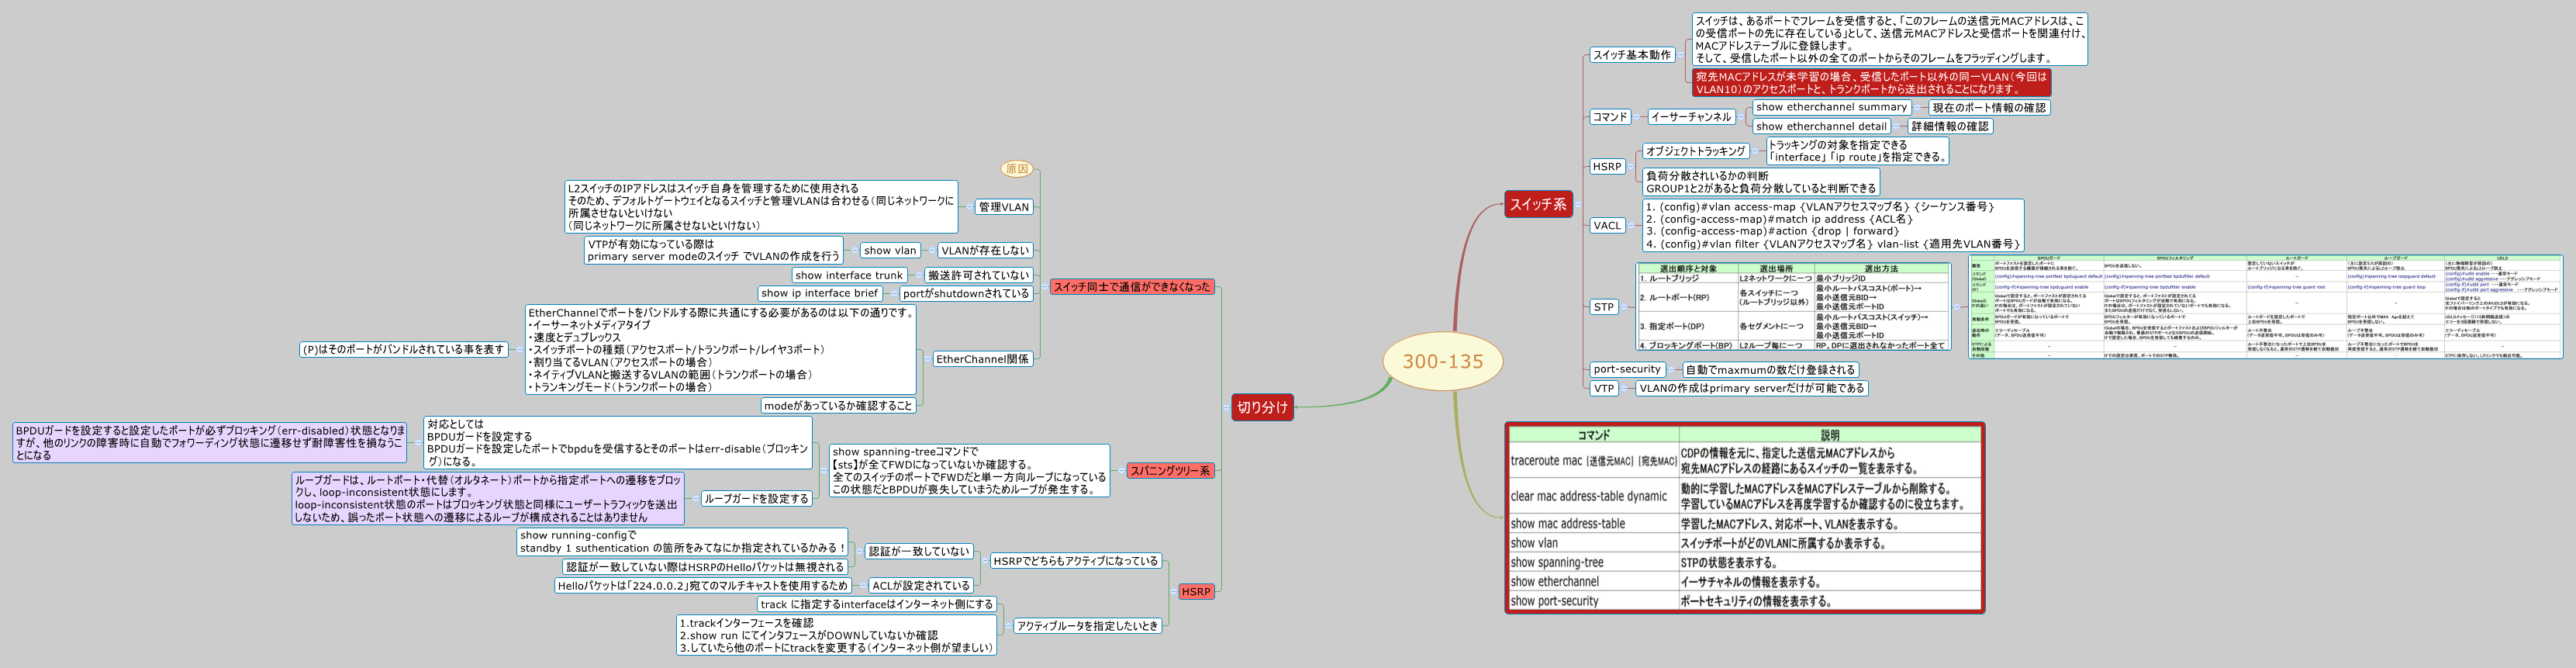Screen dimensions: 2576x668
Task: Click clear mac address-table dynamic table row
Action: tap(1745, 496)
